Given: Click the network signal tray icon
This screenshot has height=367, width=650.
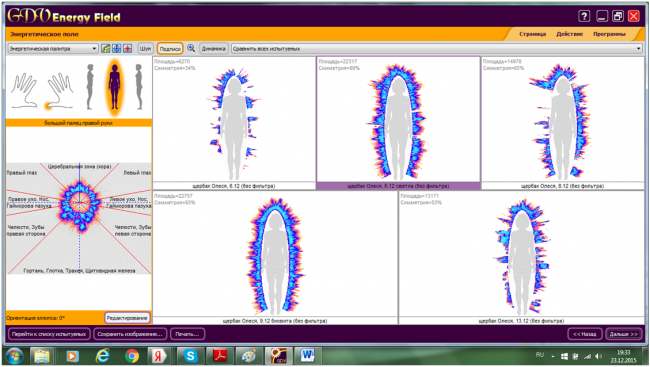Looking at the screenshot, I should coord(587,356).
